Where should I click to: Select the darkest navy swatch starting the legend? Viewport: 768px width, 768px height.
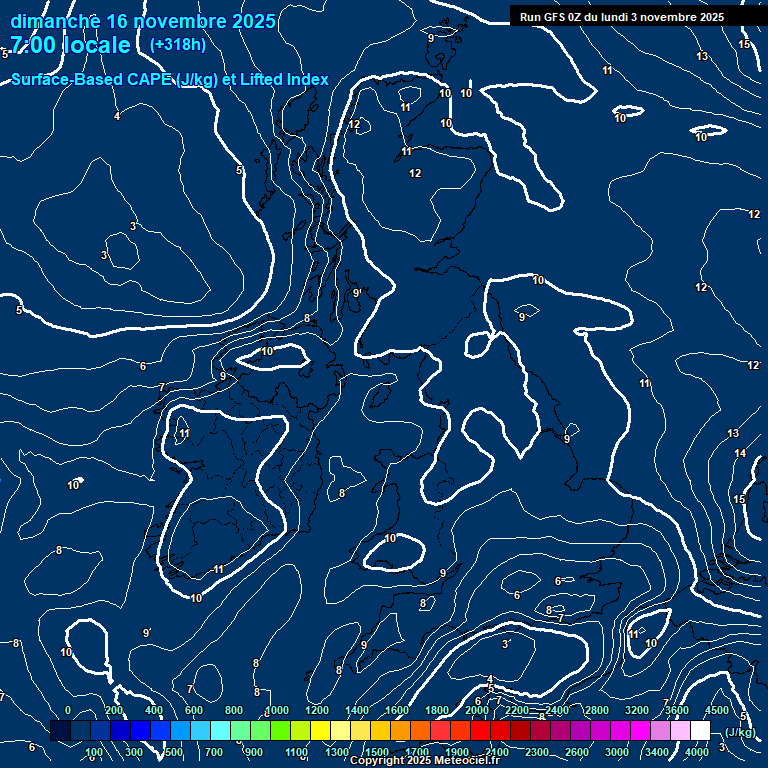tap(60, 730)
